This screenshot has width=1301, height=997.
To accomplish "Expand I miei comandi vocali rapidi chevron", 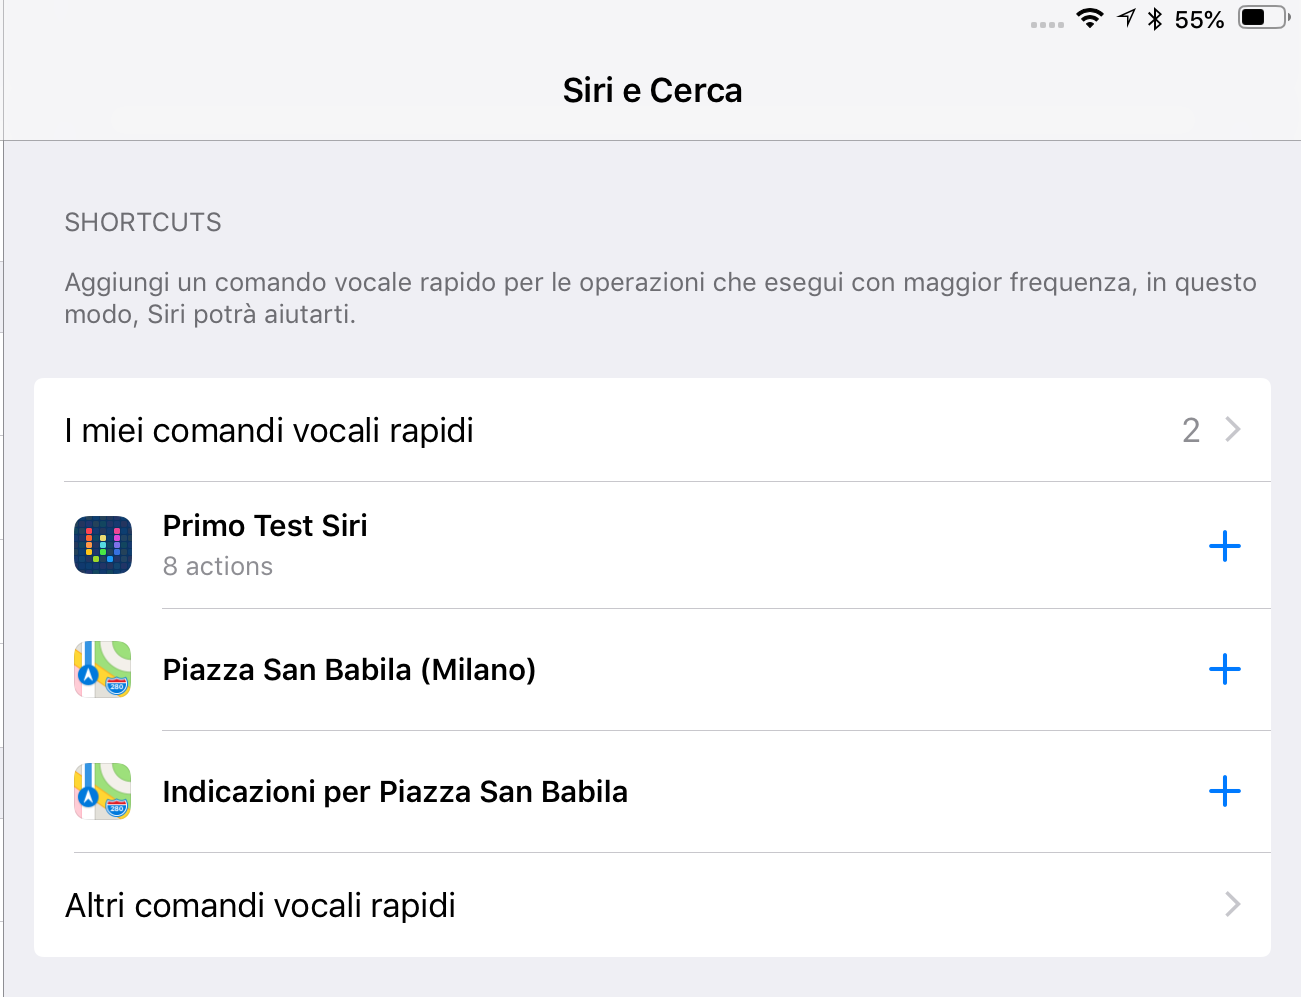I will tap(1233, 430).
